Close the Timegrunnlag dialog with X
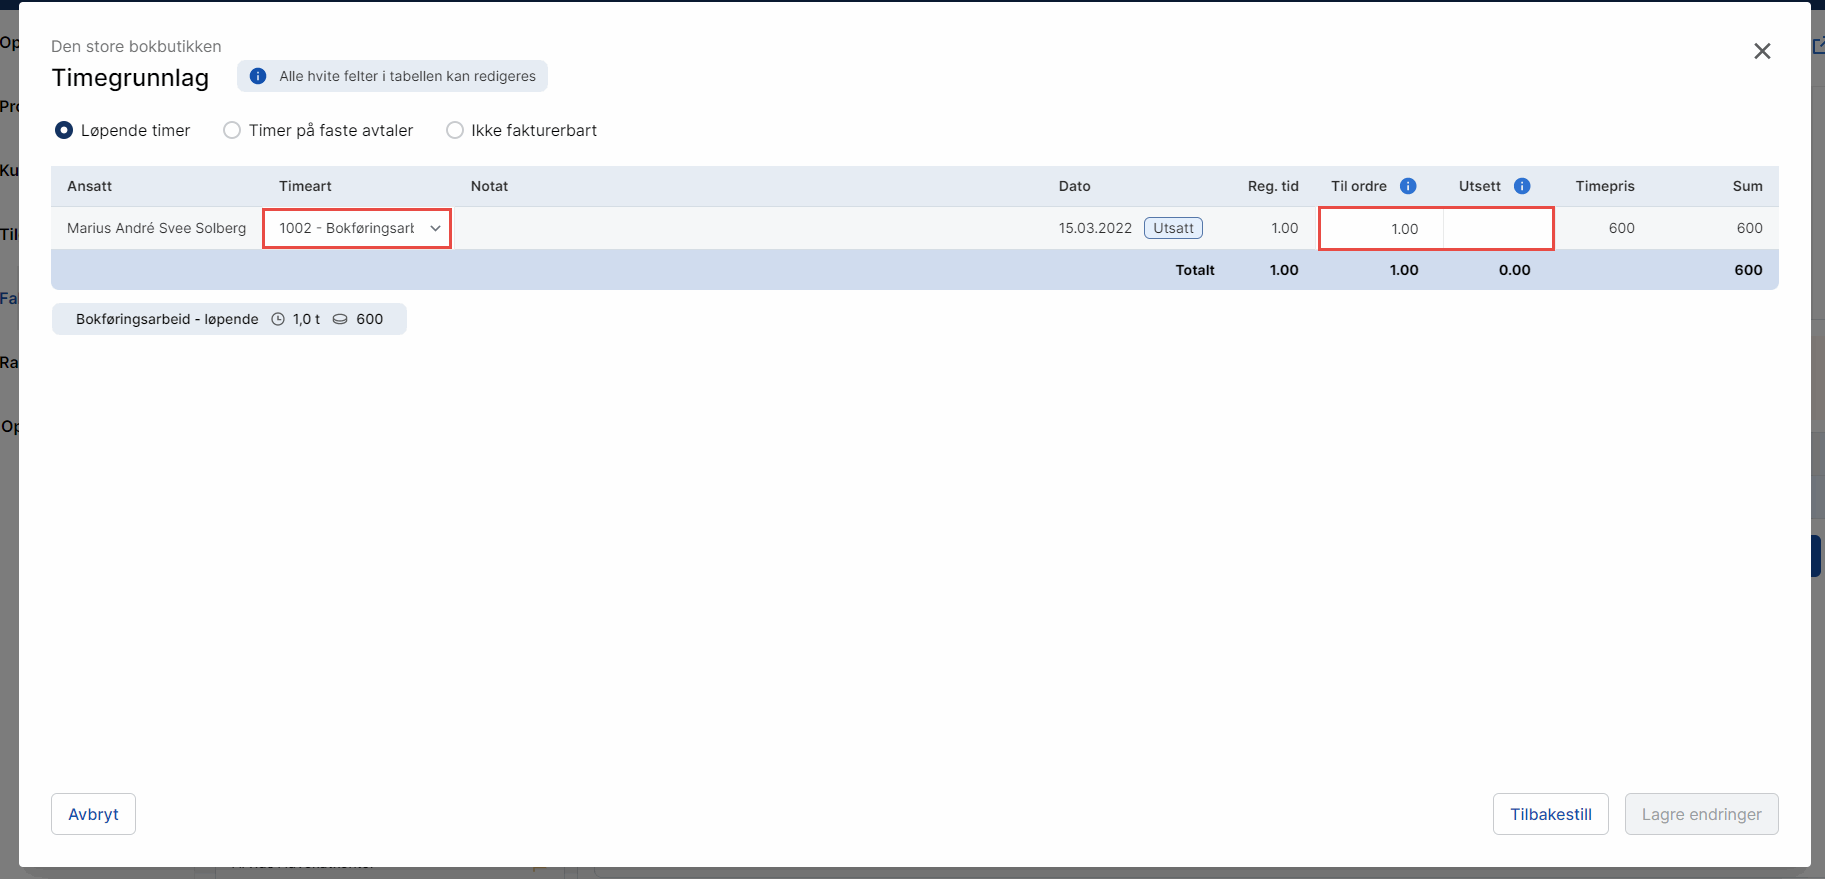1825x879 pixels. pos(1762,51)
